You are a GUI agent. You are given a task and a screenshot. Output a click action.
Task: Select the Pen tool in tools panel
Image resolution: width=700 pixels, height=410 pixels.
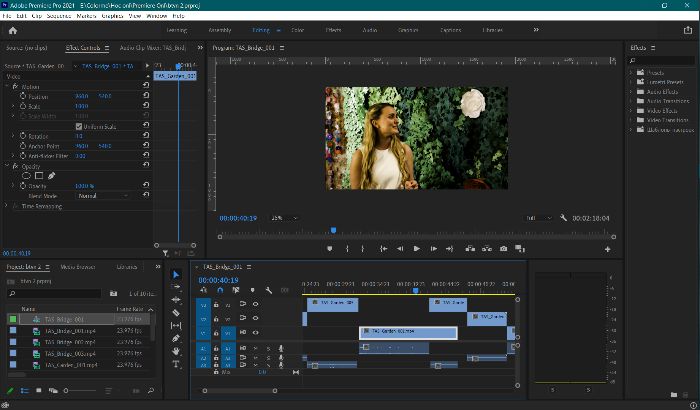[x=176, y=339]
